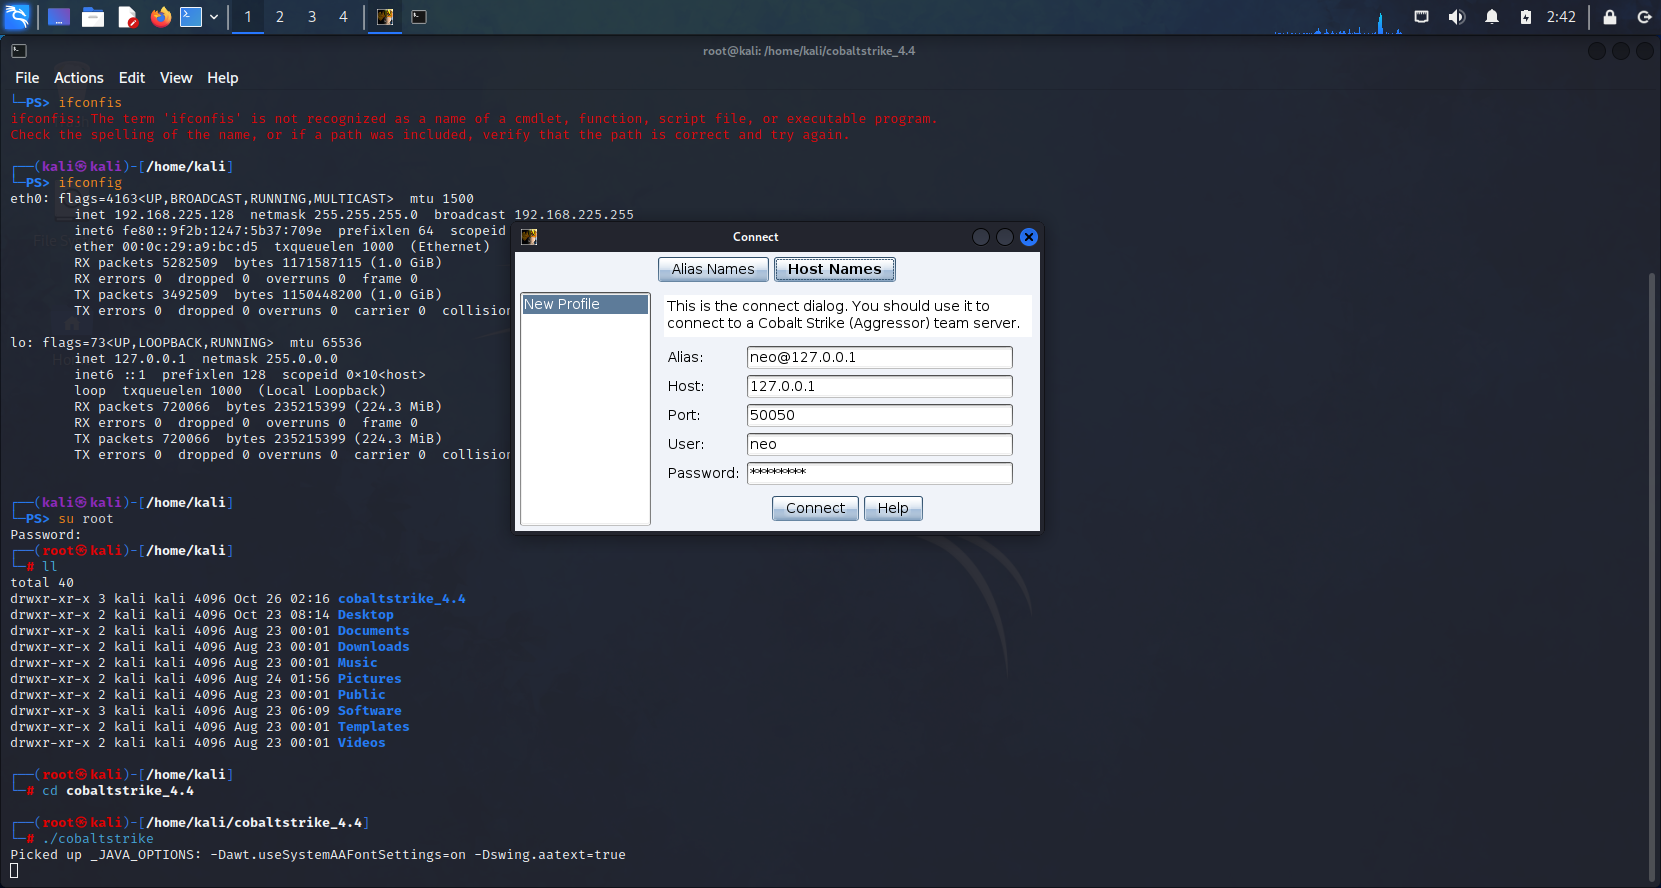Screen dimensions: 1661x888
Task: Click the text editor panel icon
Action: pos(127,17)
